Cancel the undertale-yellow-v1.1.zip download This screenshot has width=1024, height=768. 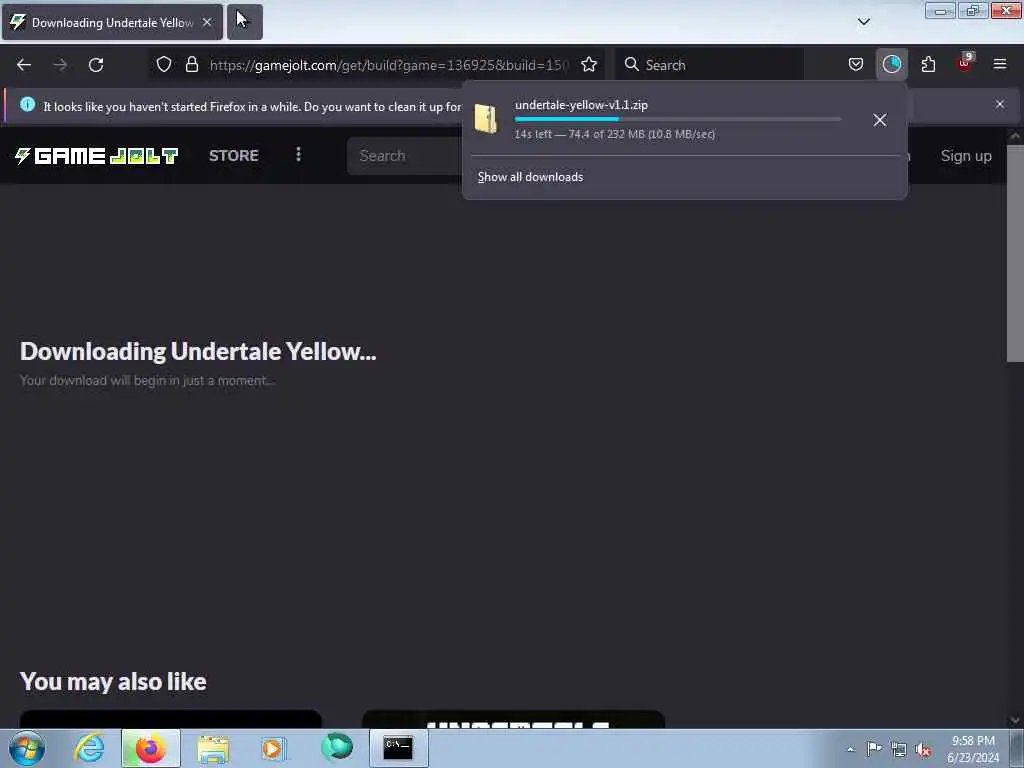(x=880, y=120)
